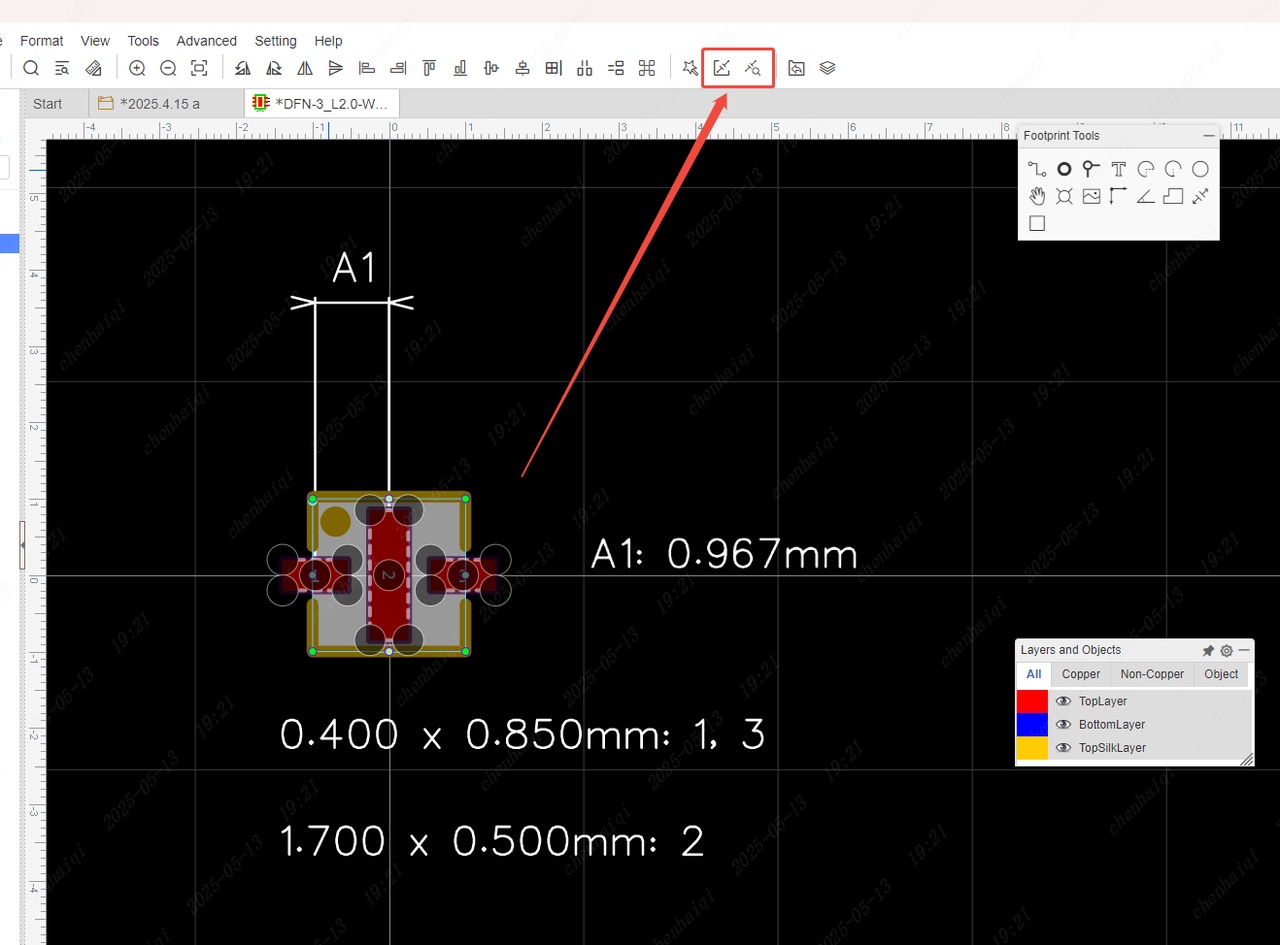The height and width of the screenshot is (945, 1280).
Task: Toggle visibility of BottomLayer
Action: click(x=1064, y=724)
